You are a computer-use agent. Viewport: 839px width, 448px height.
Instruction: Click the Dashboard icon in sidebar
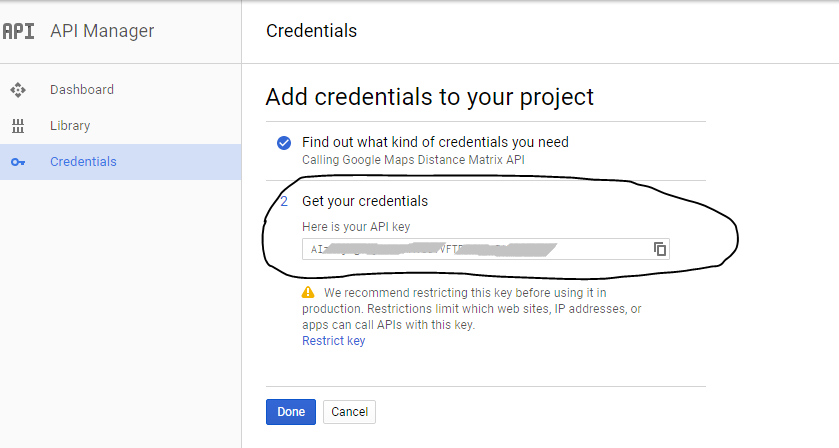(x=18, y=90)
